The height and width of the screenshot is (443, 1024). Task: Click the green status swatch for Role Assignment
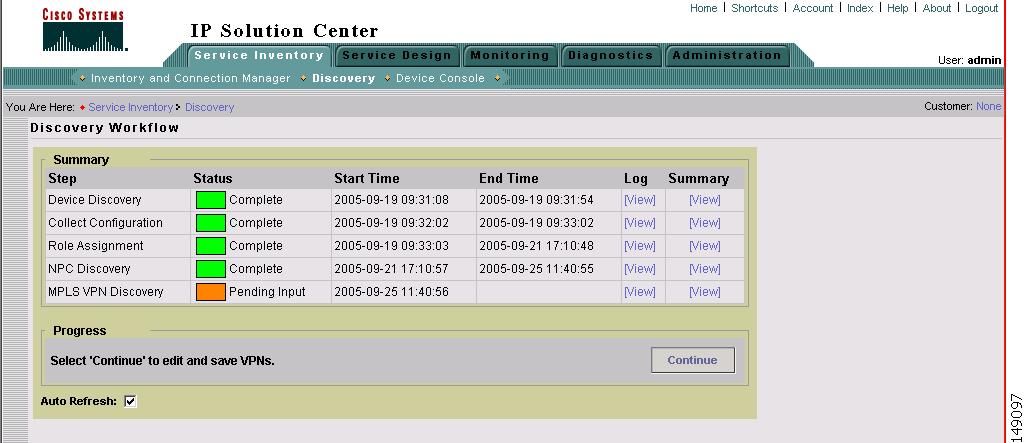click(x=210, y=246)
